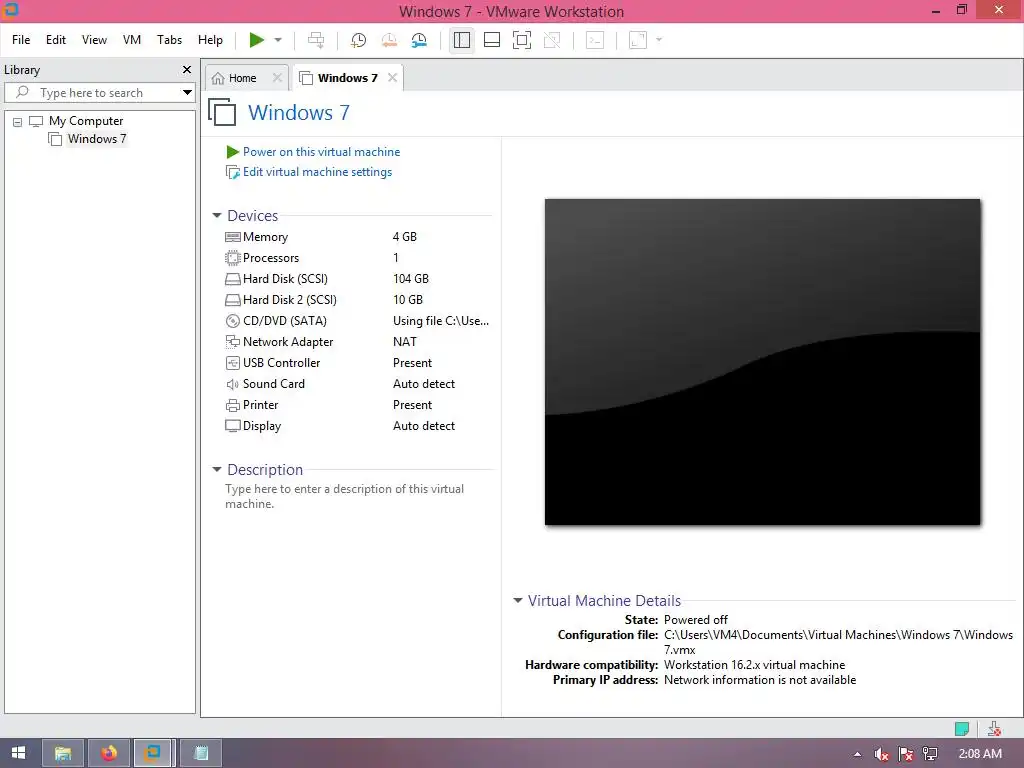Open the power options dropdown arrow
The width and height of the screenshot is (1024, 768).
tap(278, 40)
